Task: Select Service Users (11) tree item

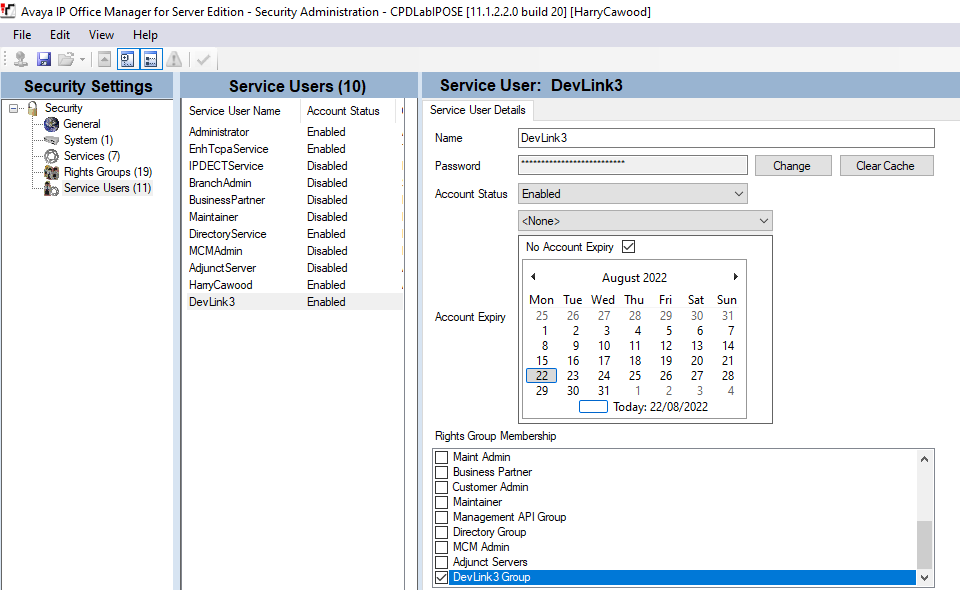Action: coord(107,188)
